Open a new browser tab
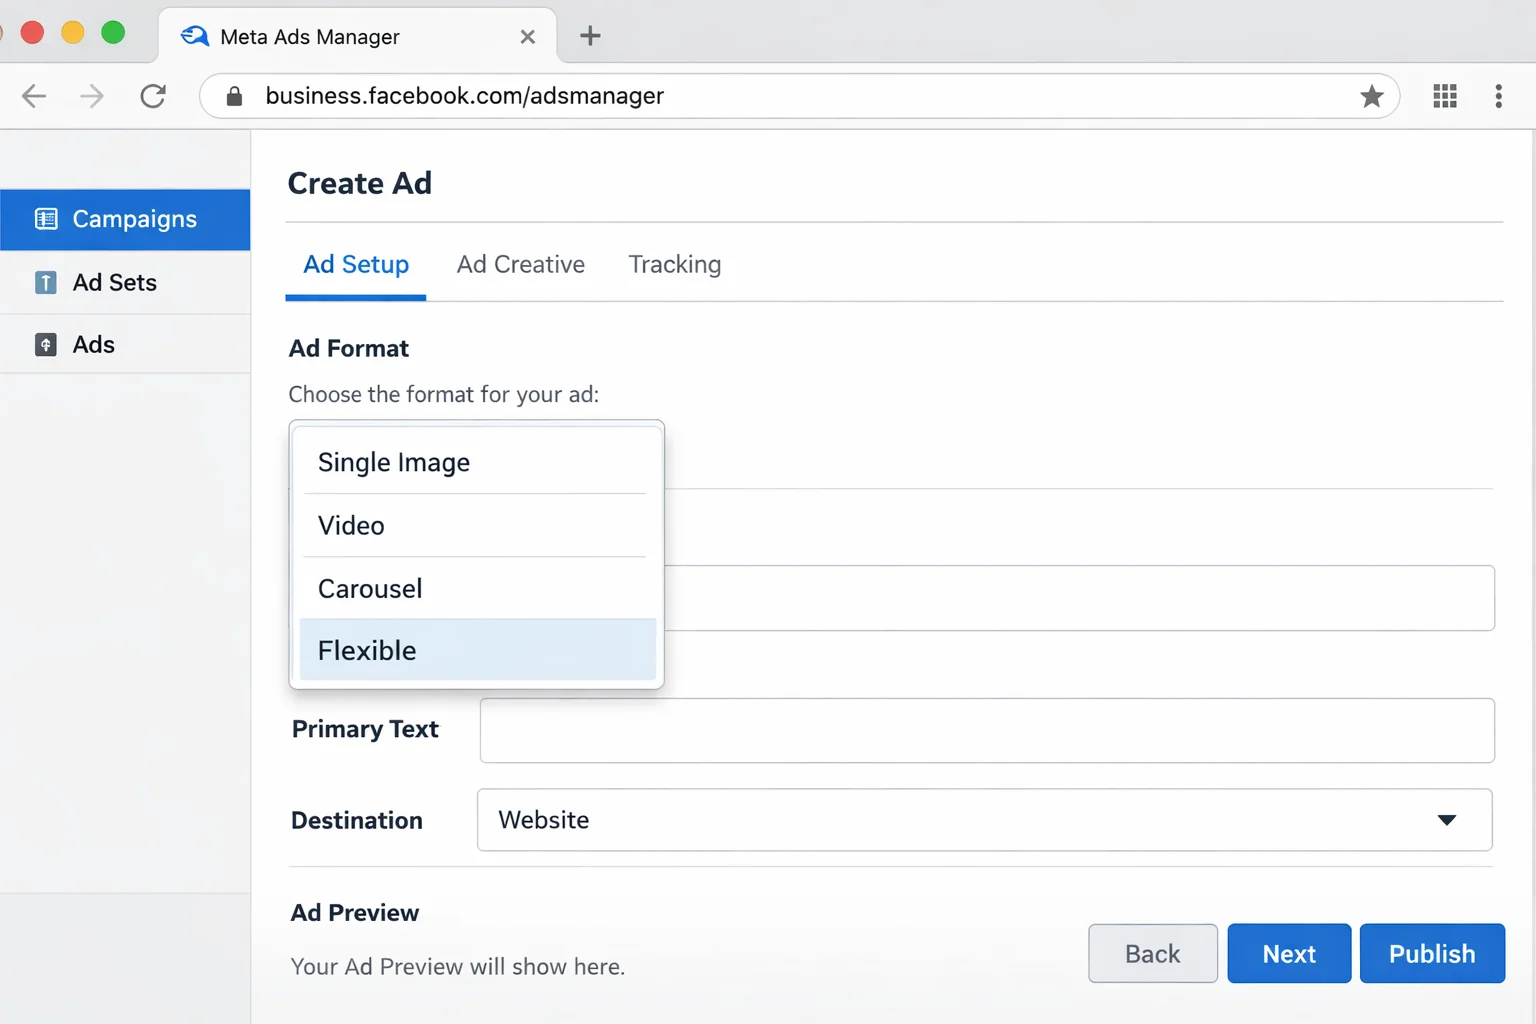1536x1024 pixels. point(589,35)
